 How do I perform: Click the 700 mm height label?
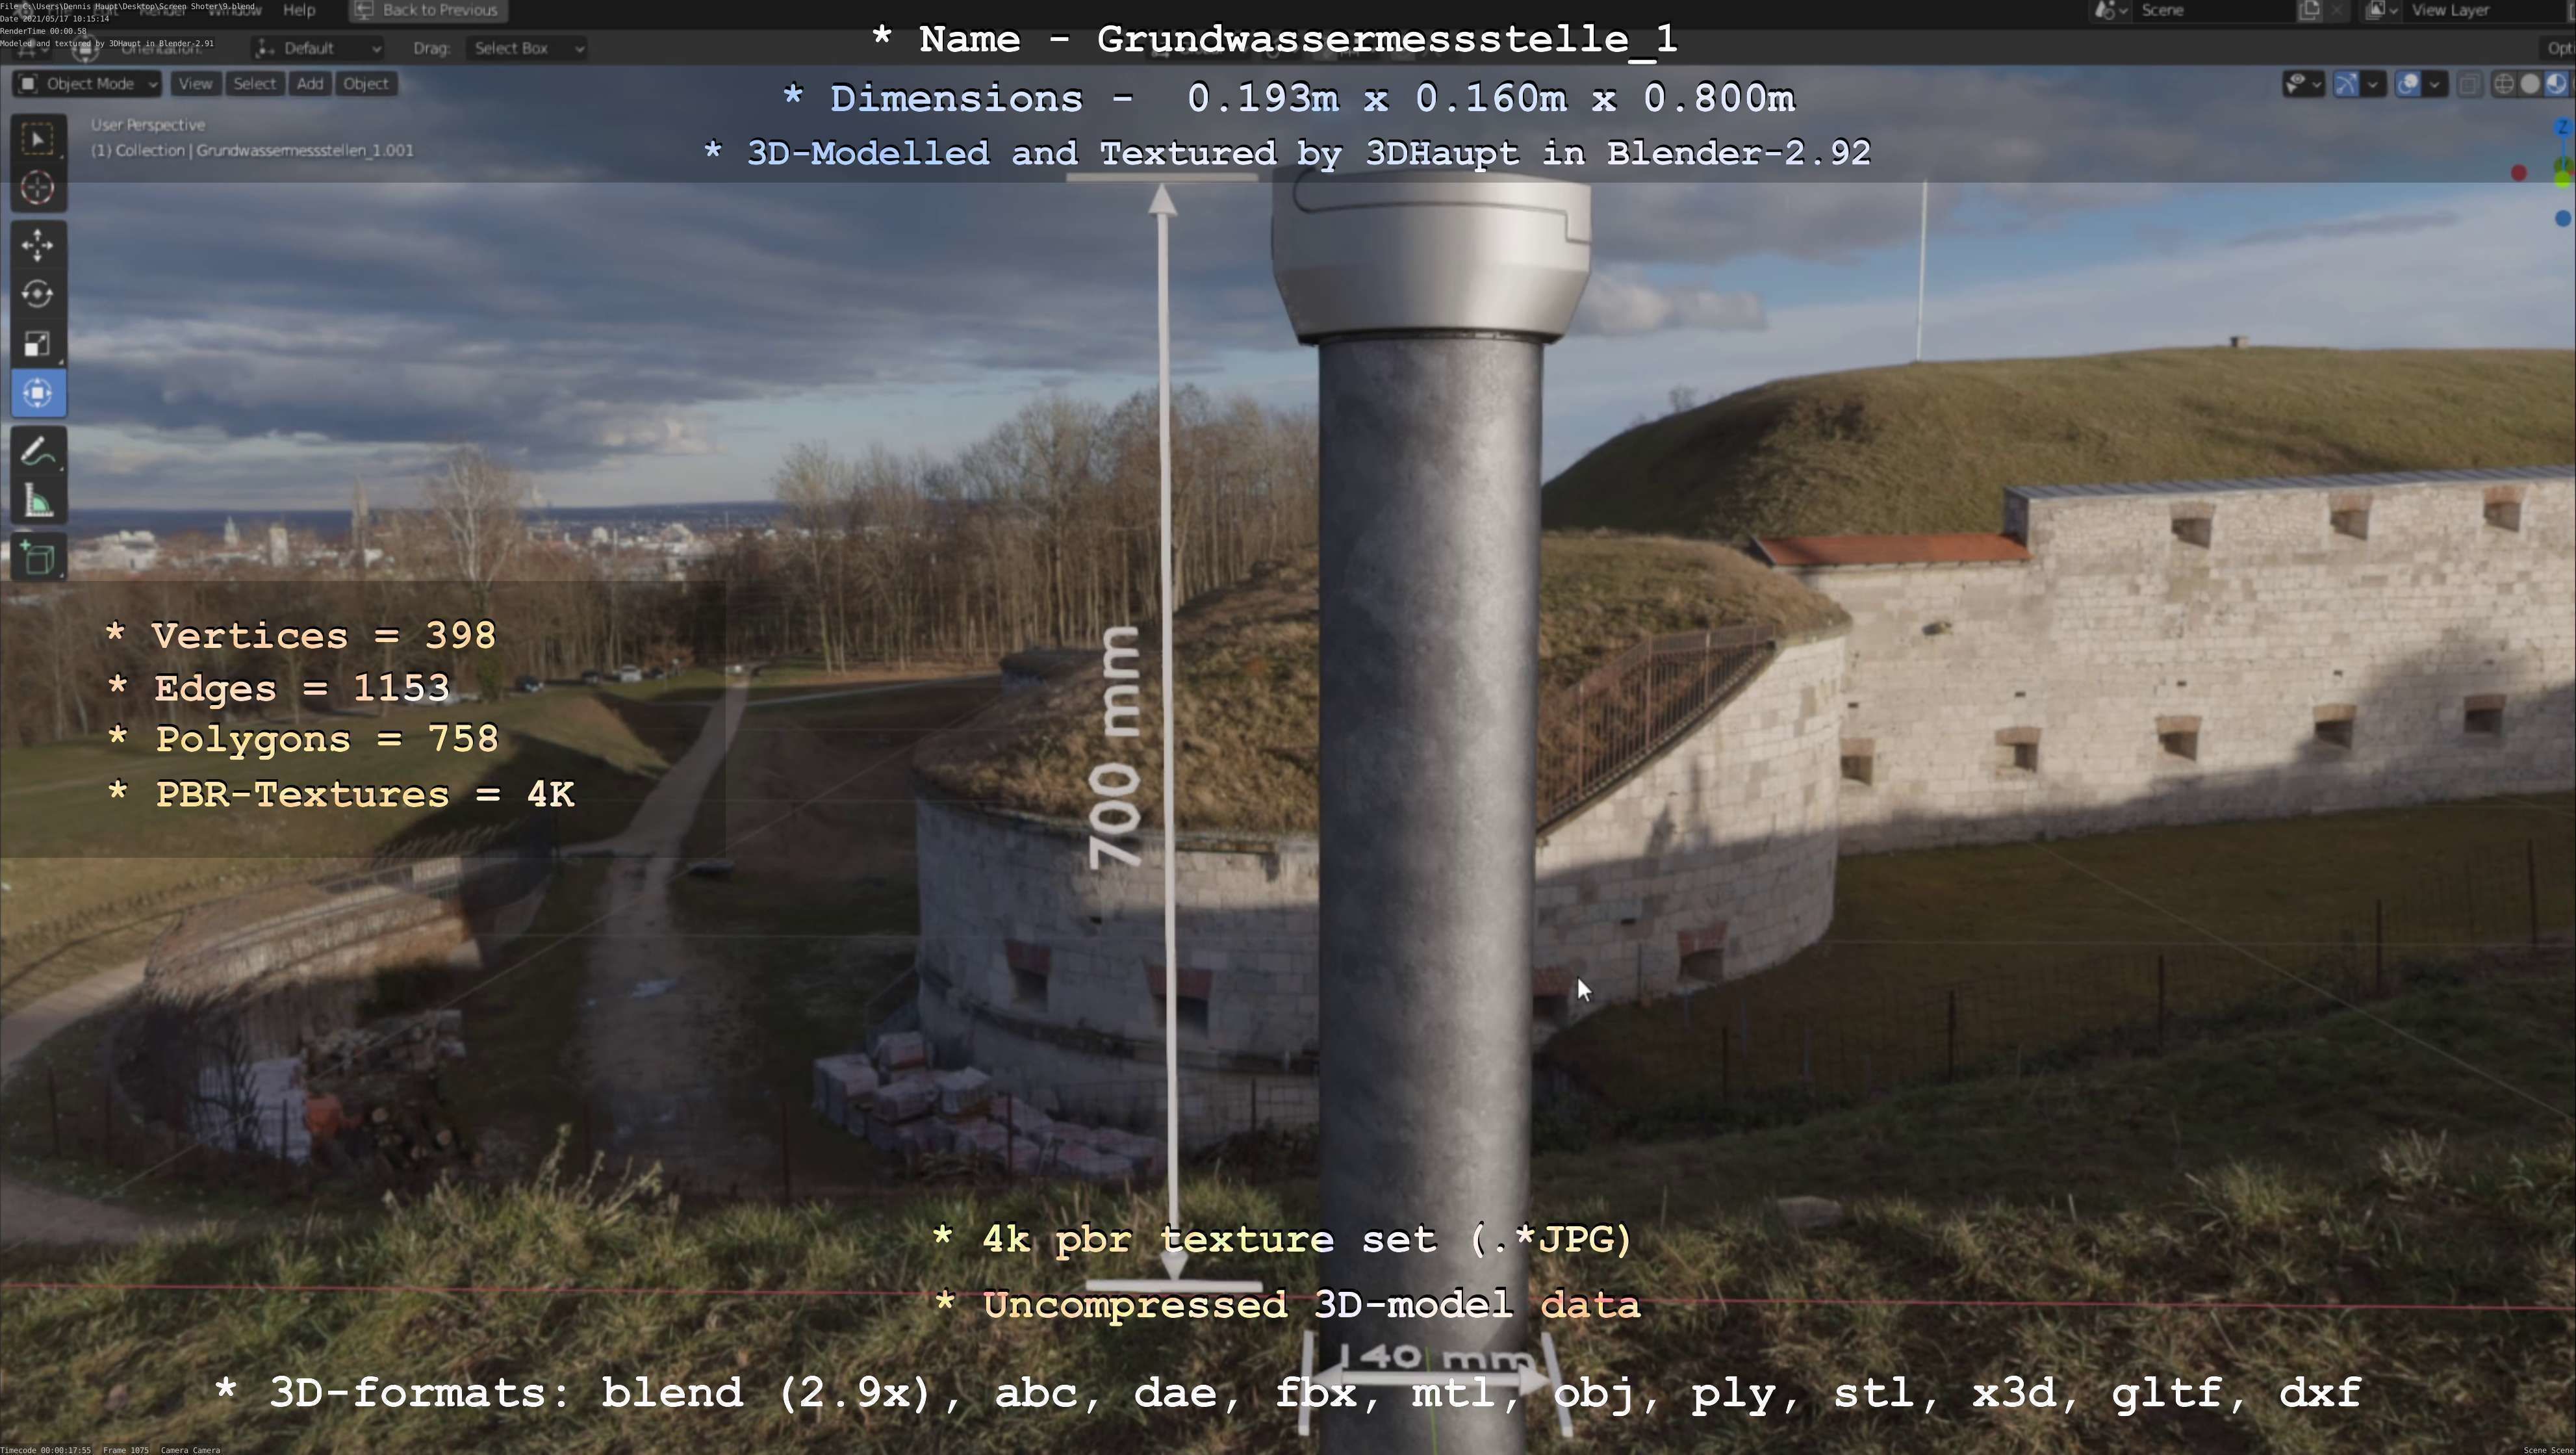point(1115,748)
